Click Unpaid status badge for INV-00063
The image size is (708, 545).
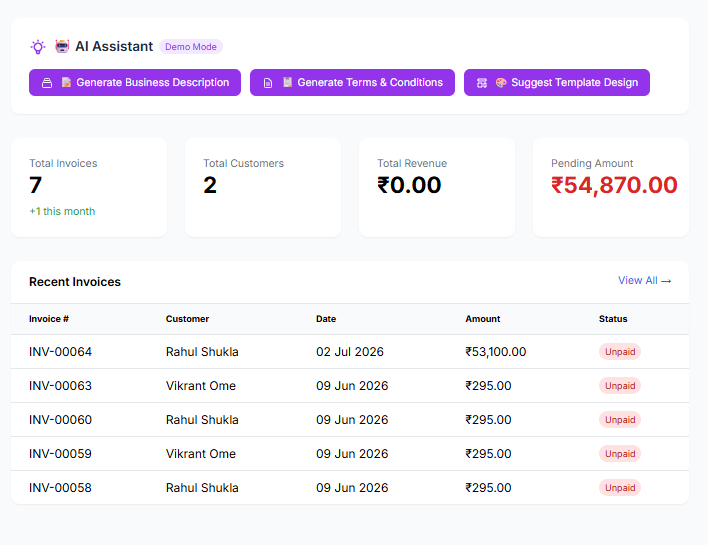click(x=620, y=386)
